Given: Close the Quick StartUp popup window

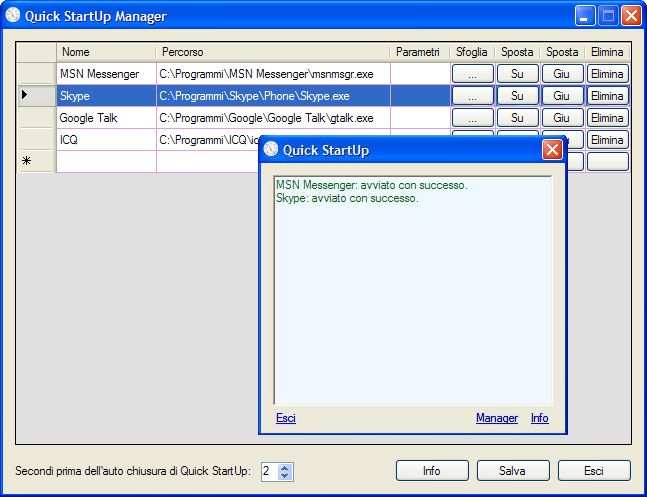Looking at the screenshot, I should [551, 150].
